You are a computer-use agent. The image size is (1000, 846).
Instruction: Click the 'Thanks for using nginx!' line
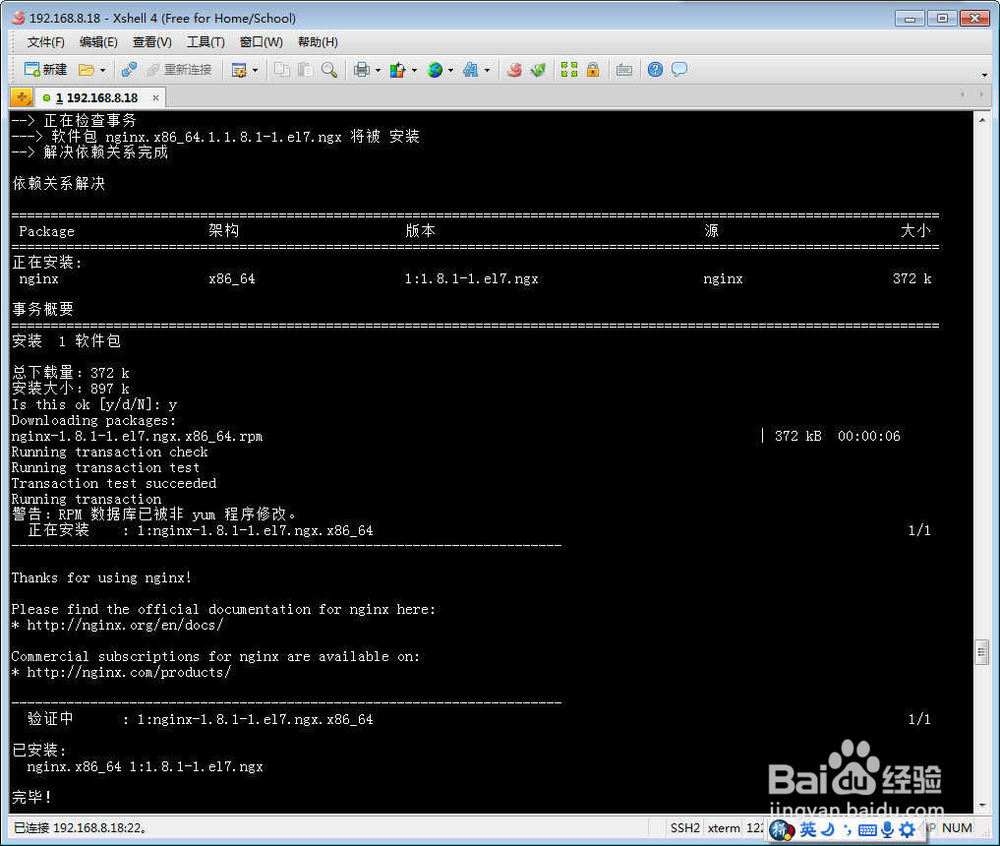coord(101,578)
